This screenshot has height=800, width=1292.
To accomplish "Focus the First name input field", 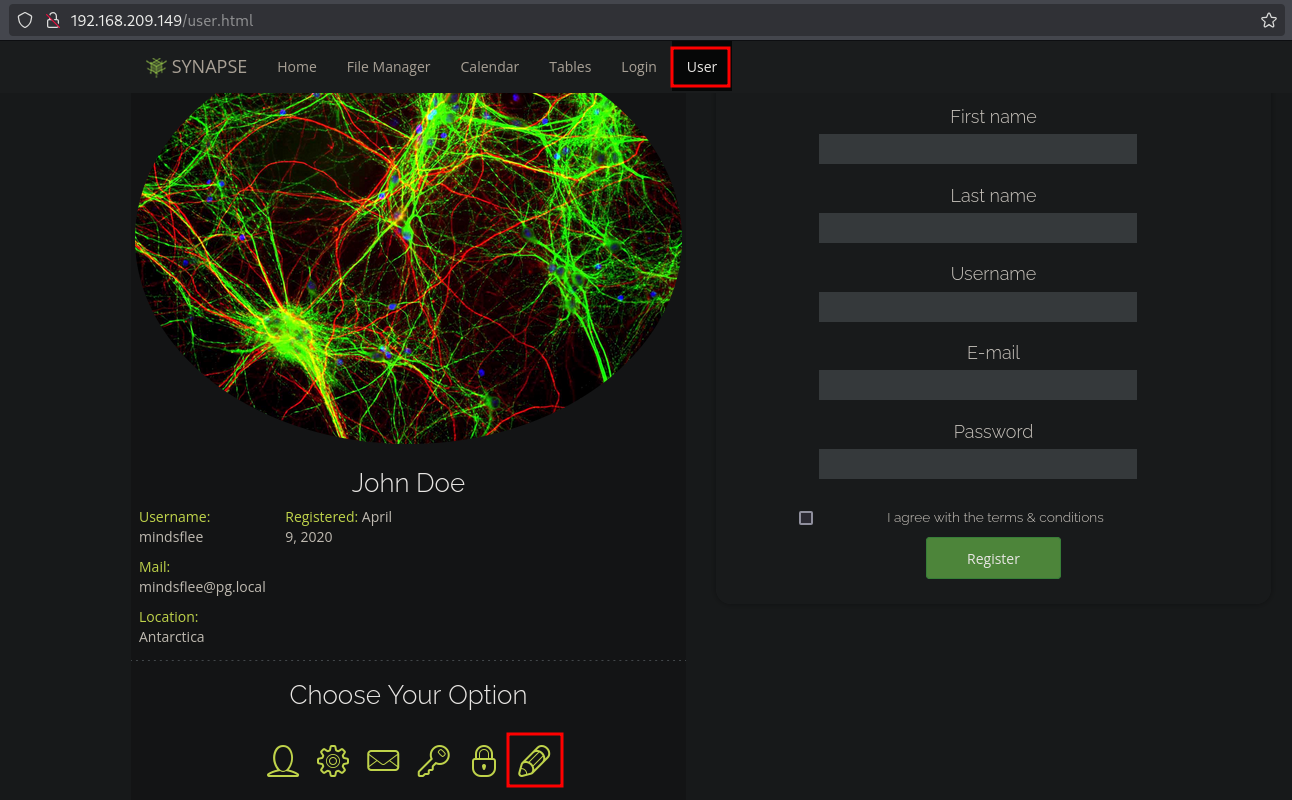I will pyautogui.click(x=977, y=149).
